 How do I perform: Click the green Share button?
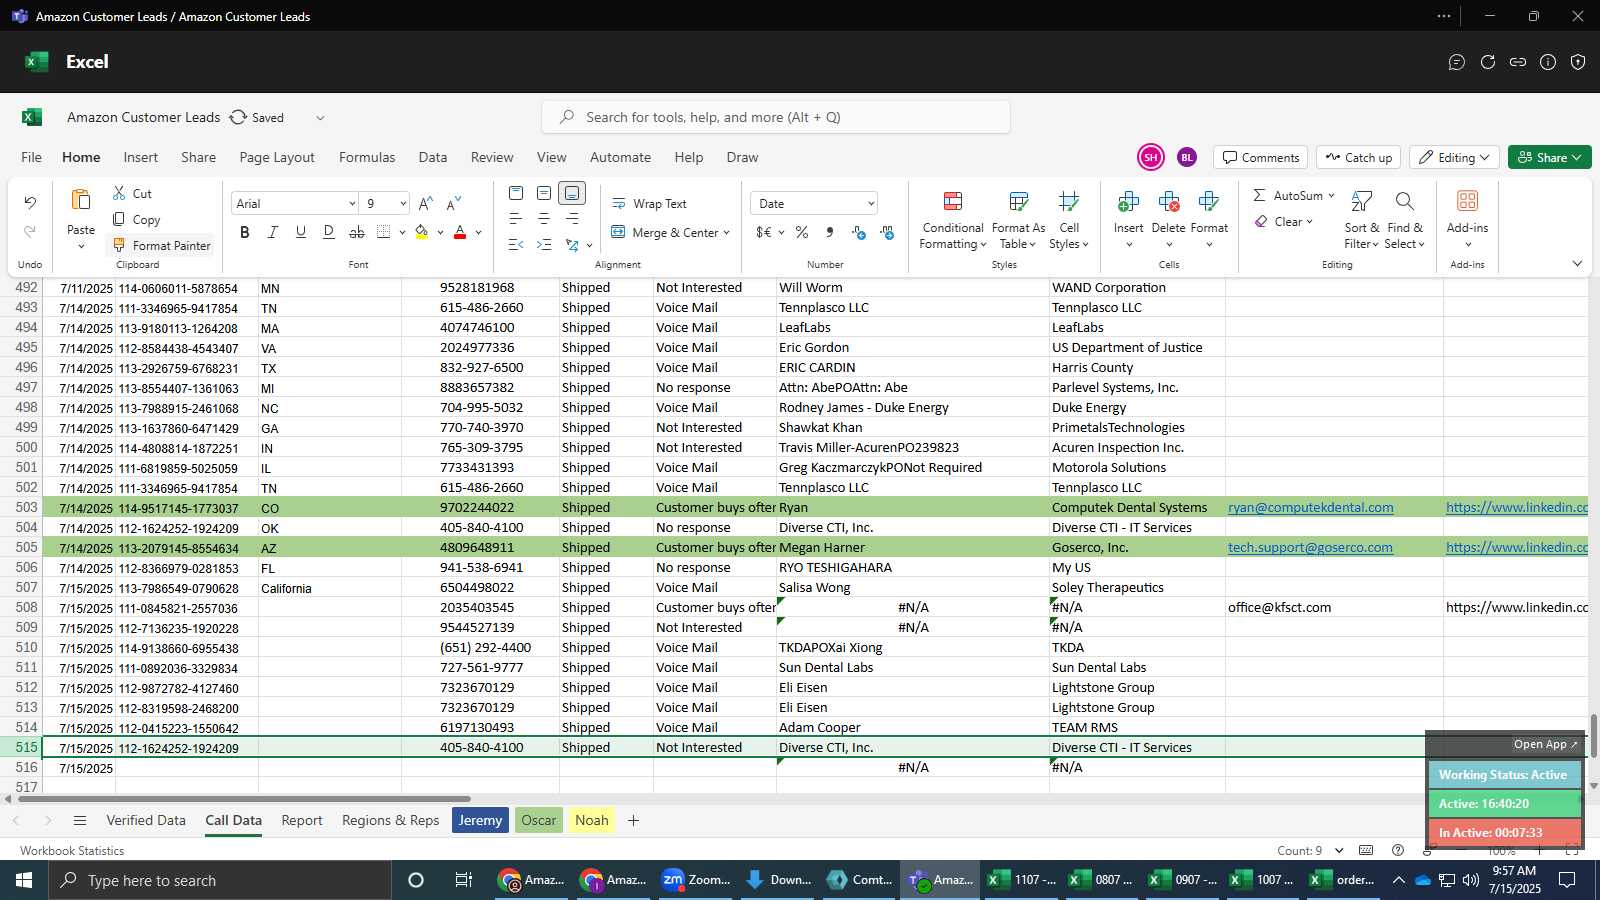(1549, 157)
